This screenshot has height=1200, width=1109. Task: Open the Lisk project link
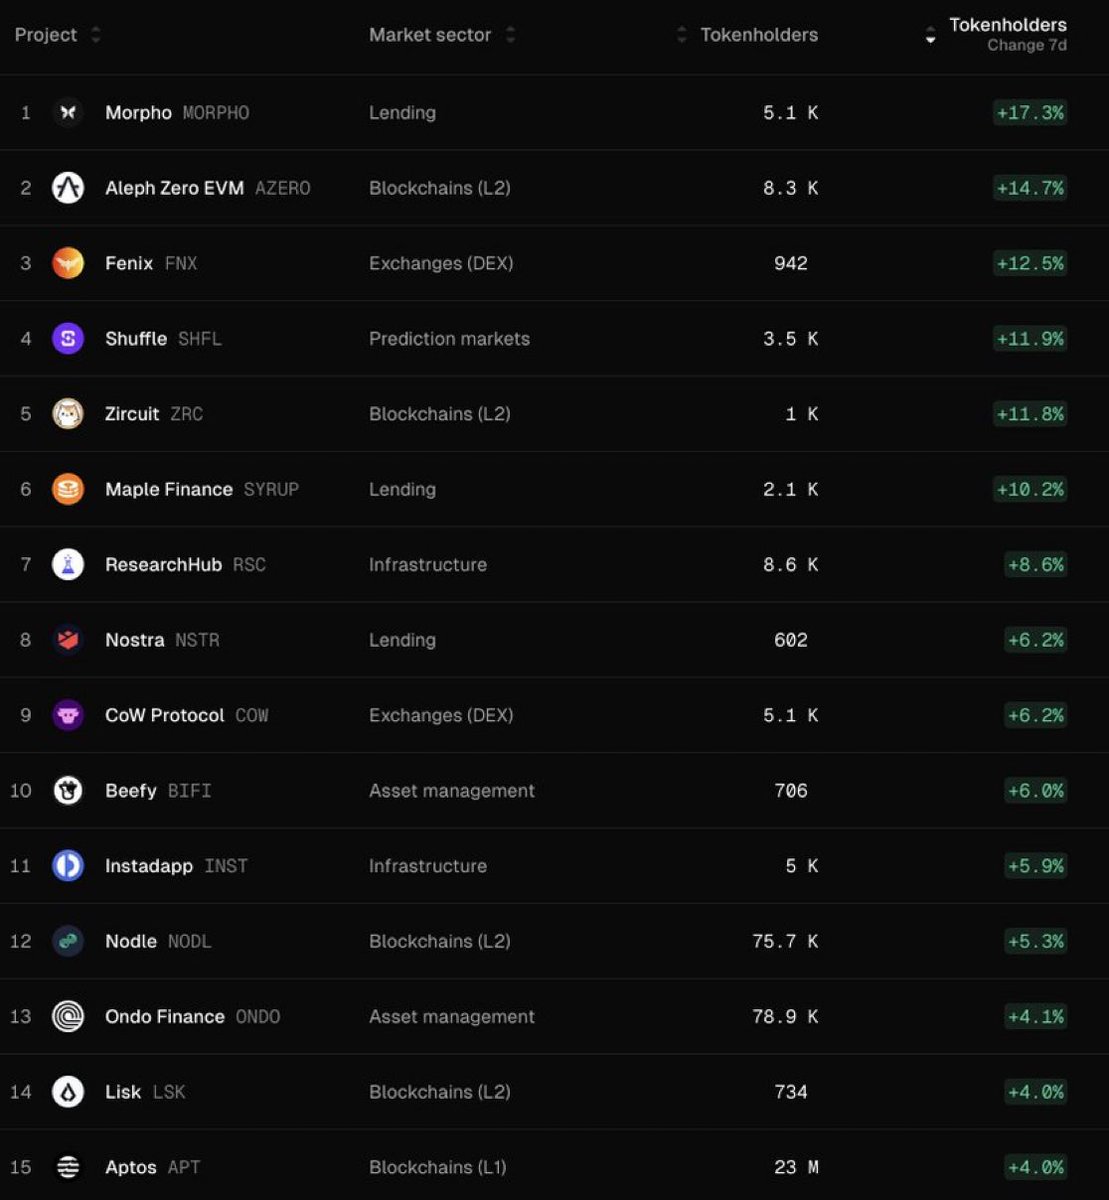[123, 1092]
